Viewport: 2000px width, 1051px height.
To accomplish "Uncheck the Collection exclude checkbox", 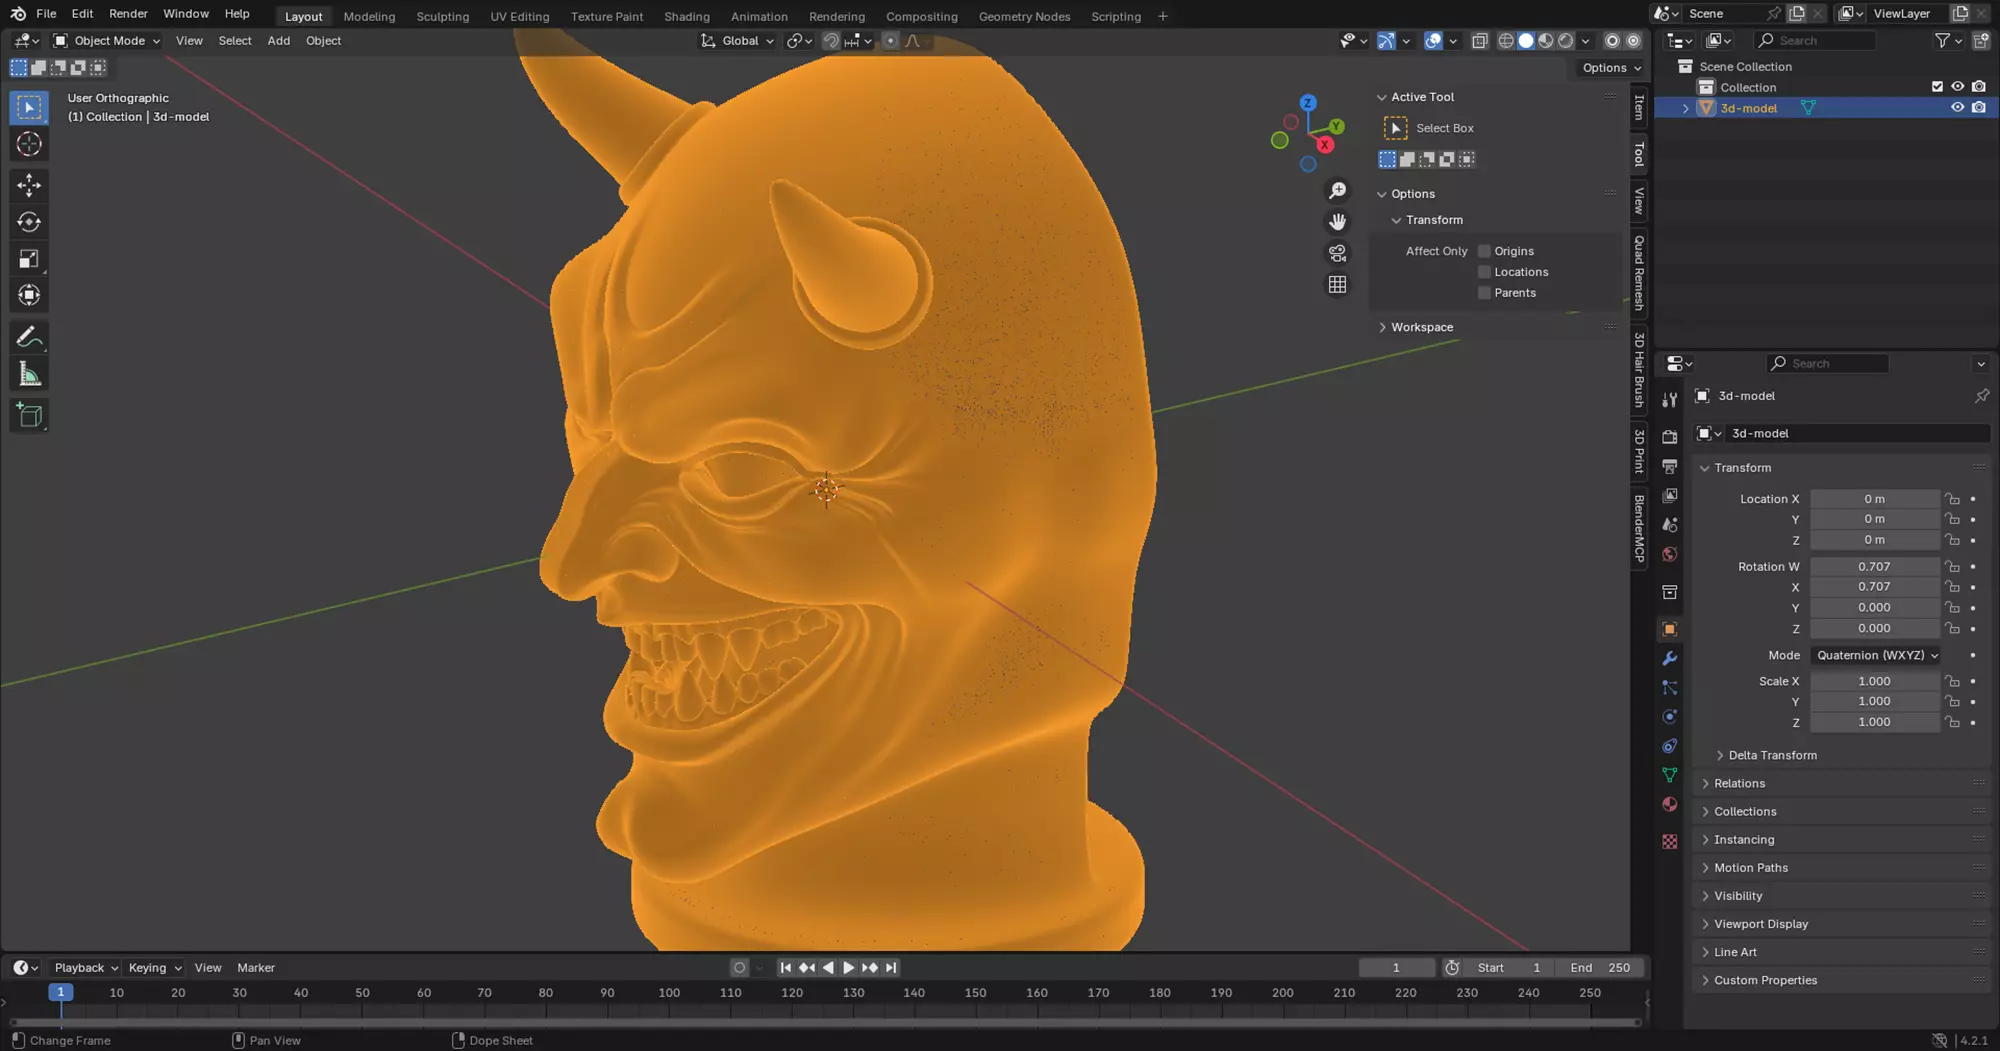I will click(x=1937, y=87).
